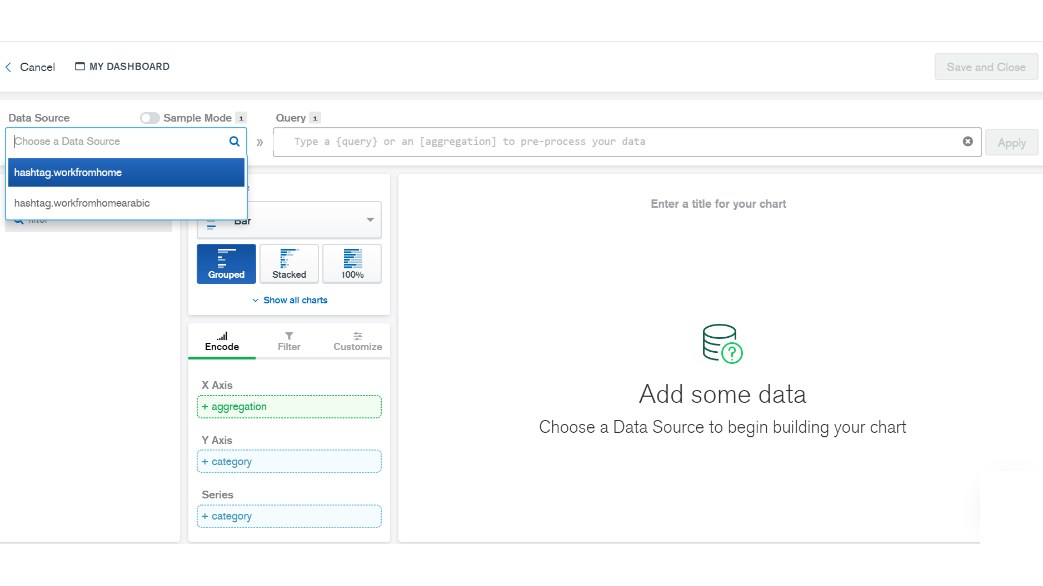
Task: Expand Show all charts
Action: (x=289, y=300)
